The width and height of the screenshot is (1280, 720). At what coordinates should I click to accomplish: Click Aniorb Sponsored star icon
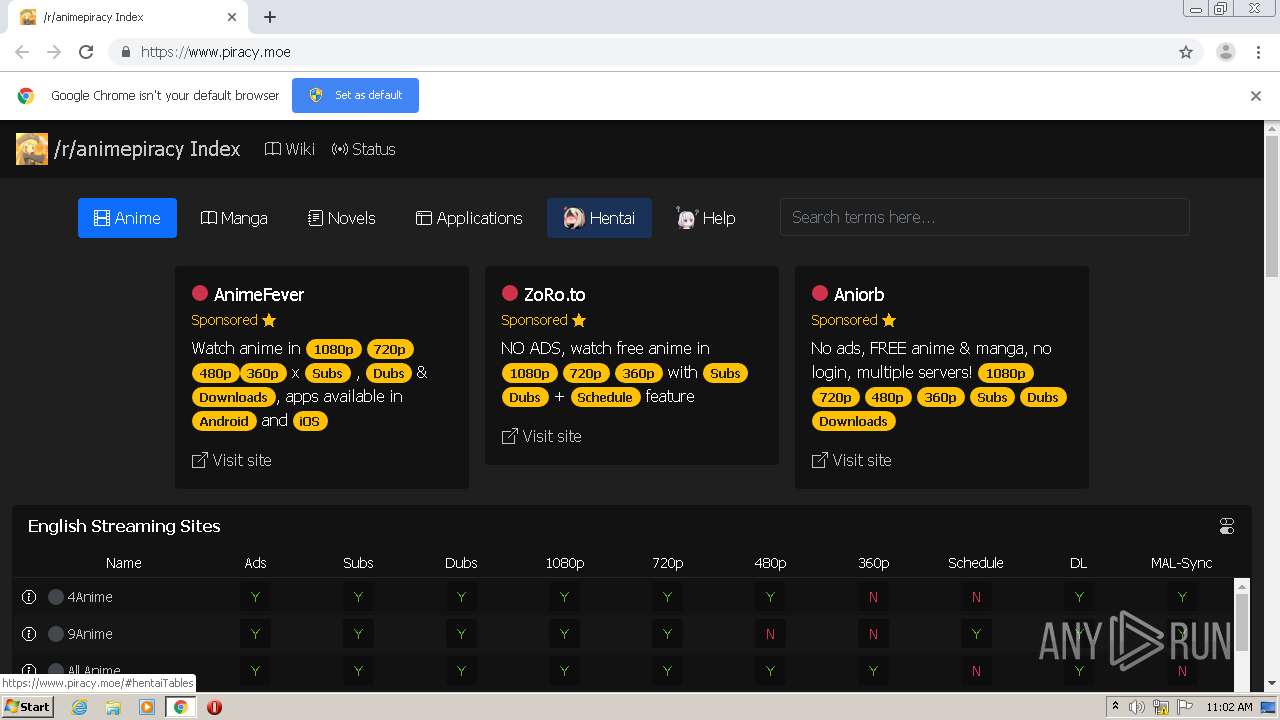point(889,320)
